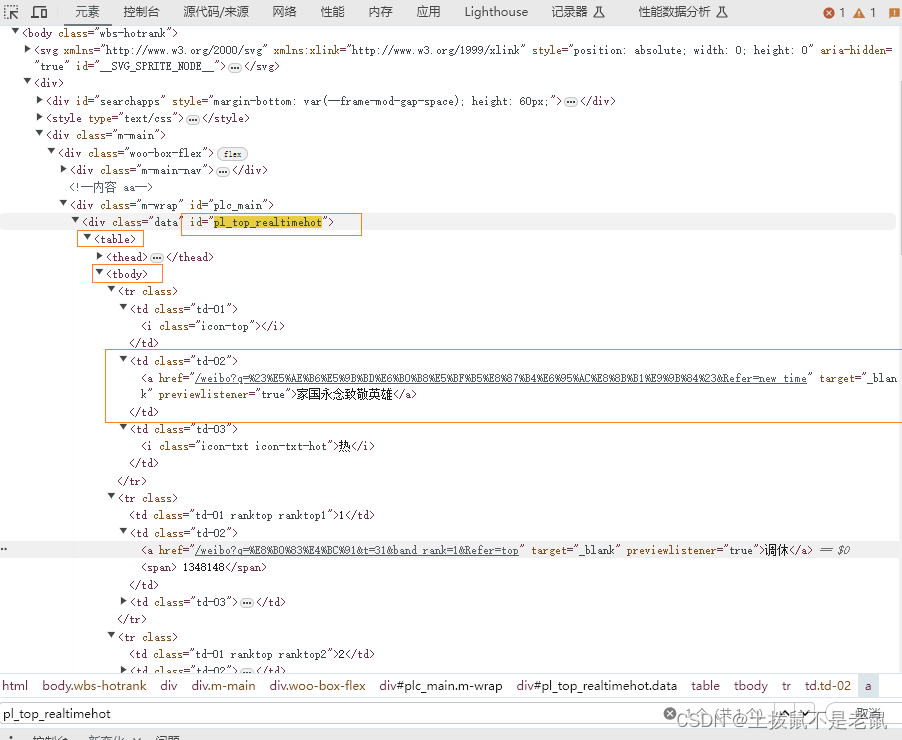Viewport: 902px width, 740px height.
Task: Select div.m-main breadcrumb
Action: tap(223, 686)
